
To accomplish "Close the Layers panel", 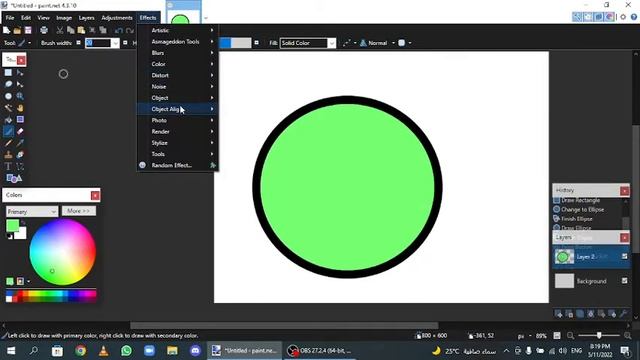I will (624, 238).
